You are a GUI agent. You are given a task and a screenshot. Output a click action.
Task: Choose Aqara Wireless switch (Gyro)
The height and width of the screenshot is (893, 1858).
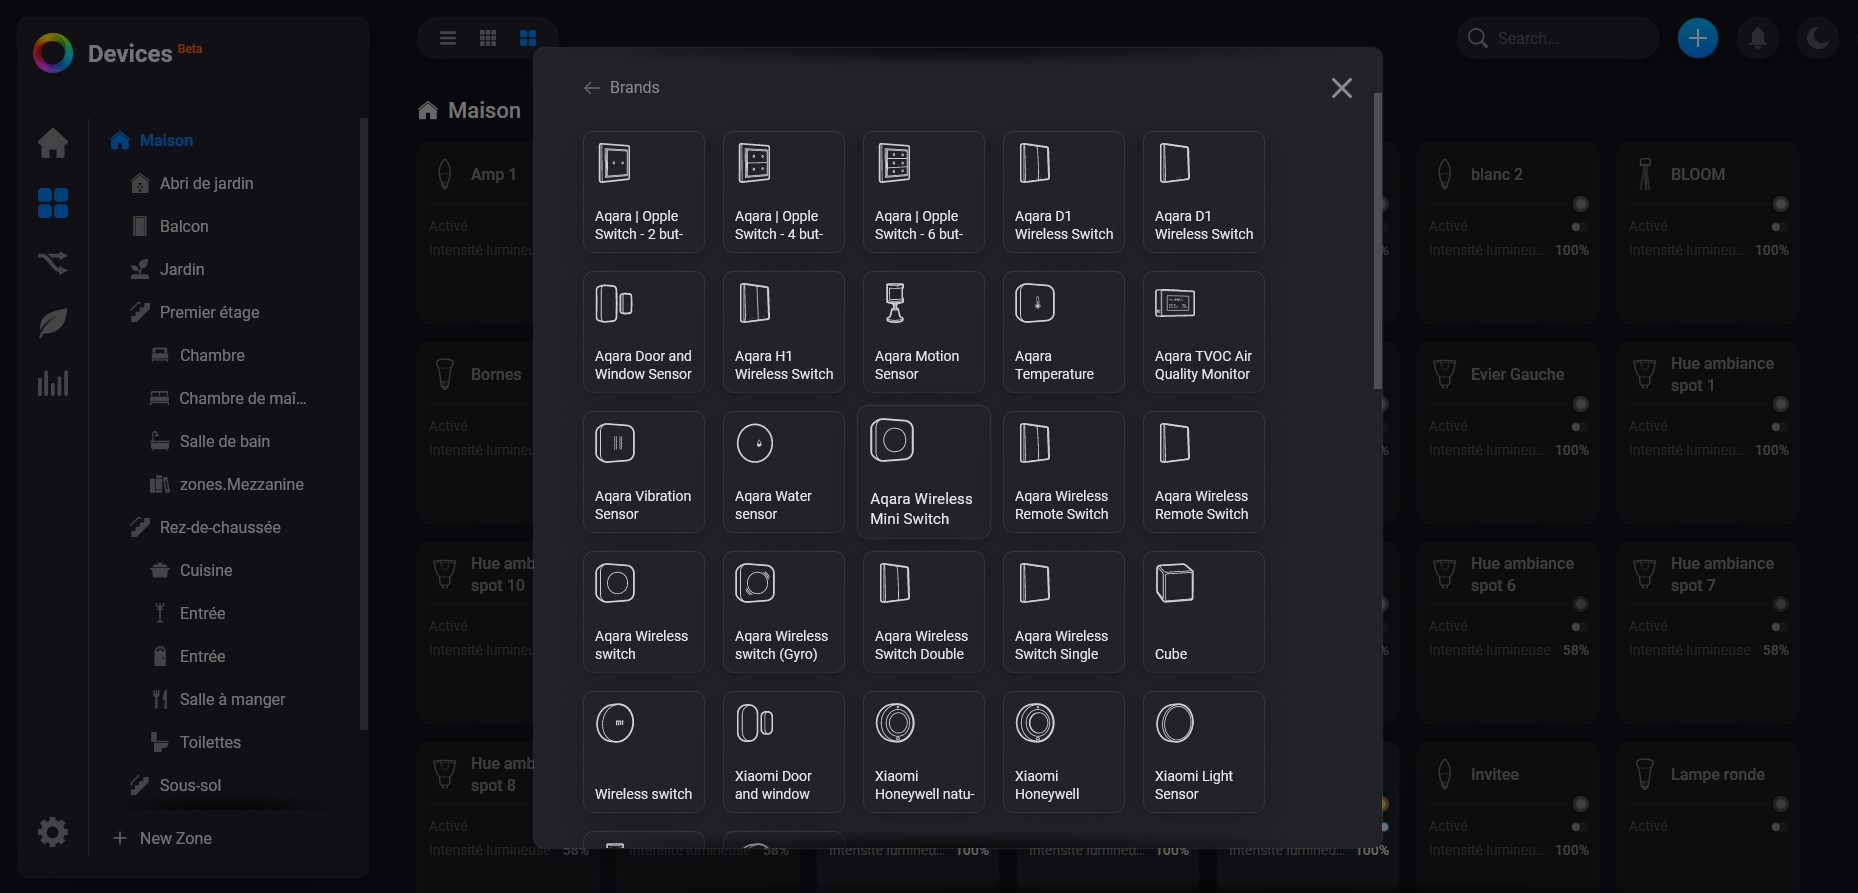point(784,612)
